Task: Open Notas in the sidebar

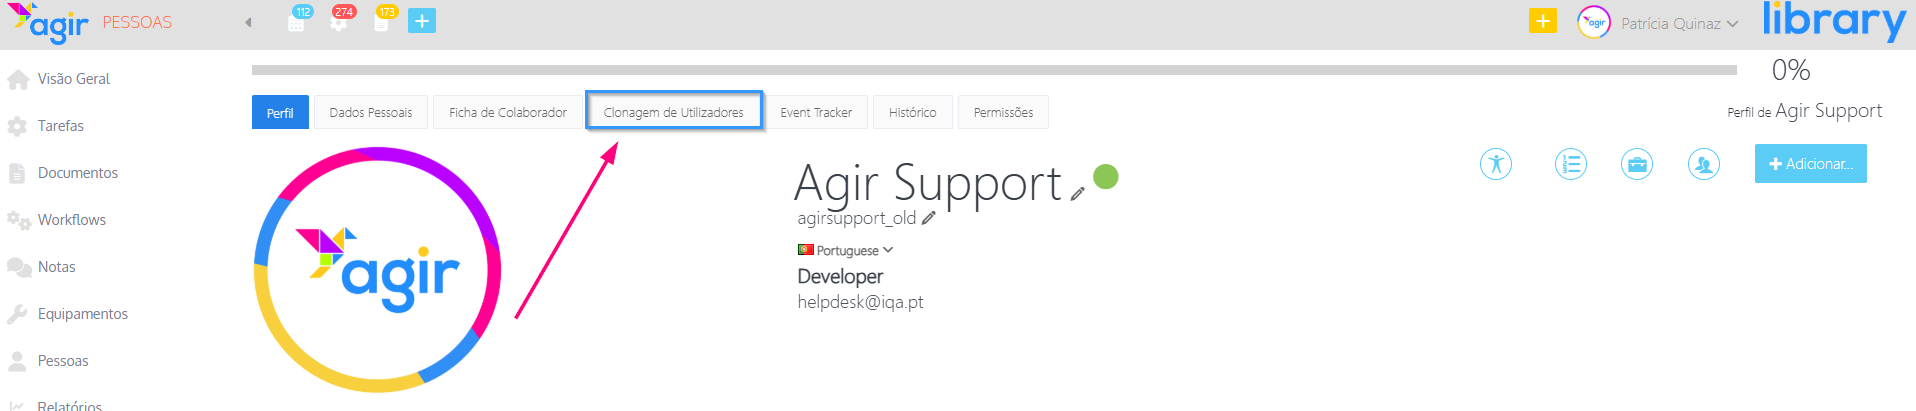Action: (57, 267)
